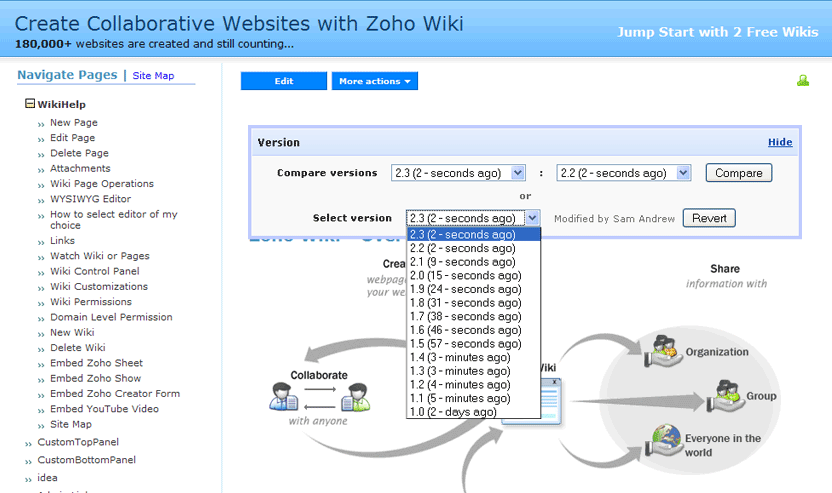Screen dimensions: 832x493
Task: Choose version 2.3 (2 - seconds ago) in list
Action: click(x=473, y=235)
